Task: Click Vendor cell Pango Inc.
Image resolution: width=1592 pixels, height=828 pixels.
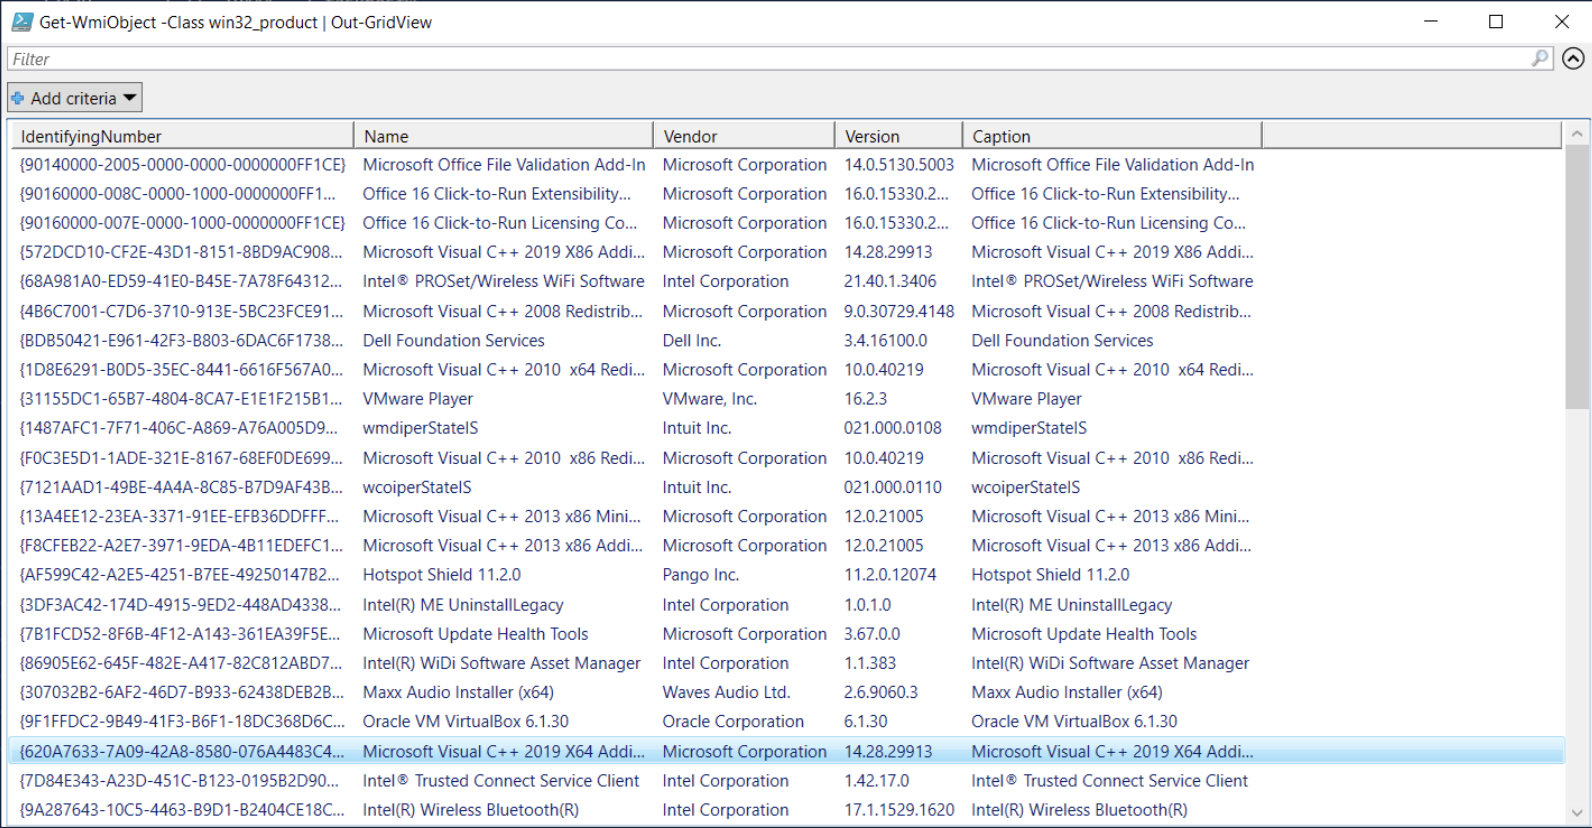Action: pyautogui.click(x=700, y=575)
